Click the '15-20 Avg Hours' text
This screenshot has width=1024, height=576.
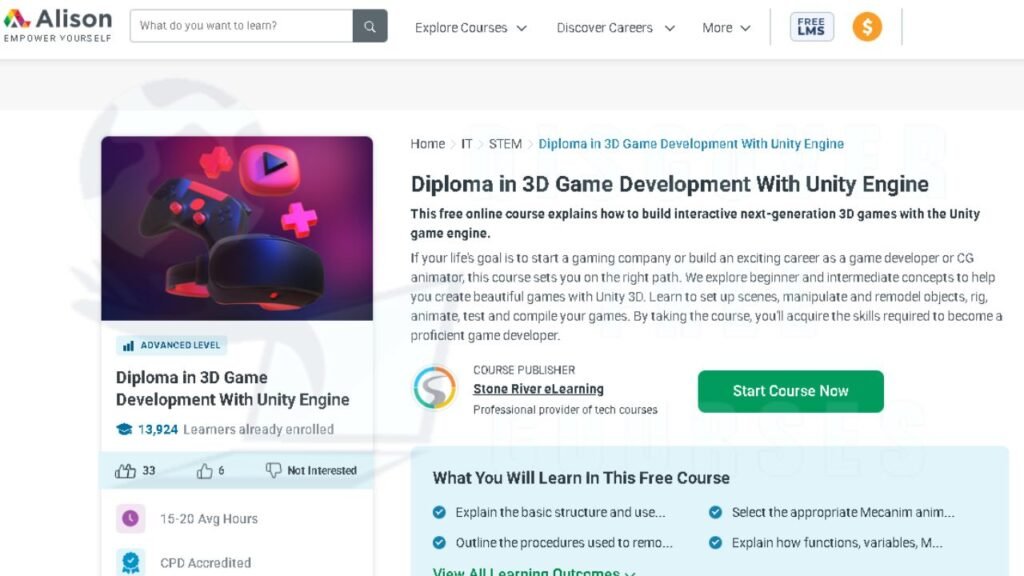209,519
